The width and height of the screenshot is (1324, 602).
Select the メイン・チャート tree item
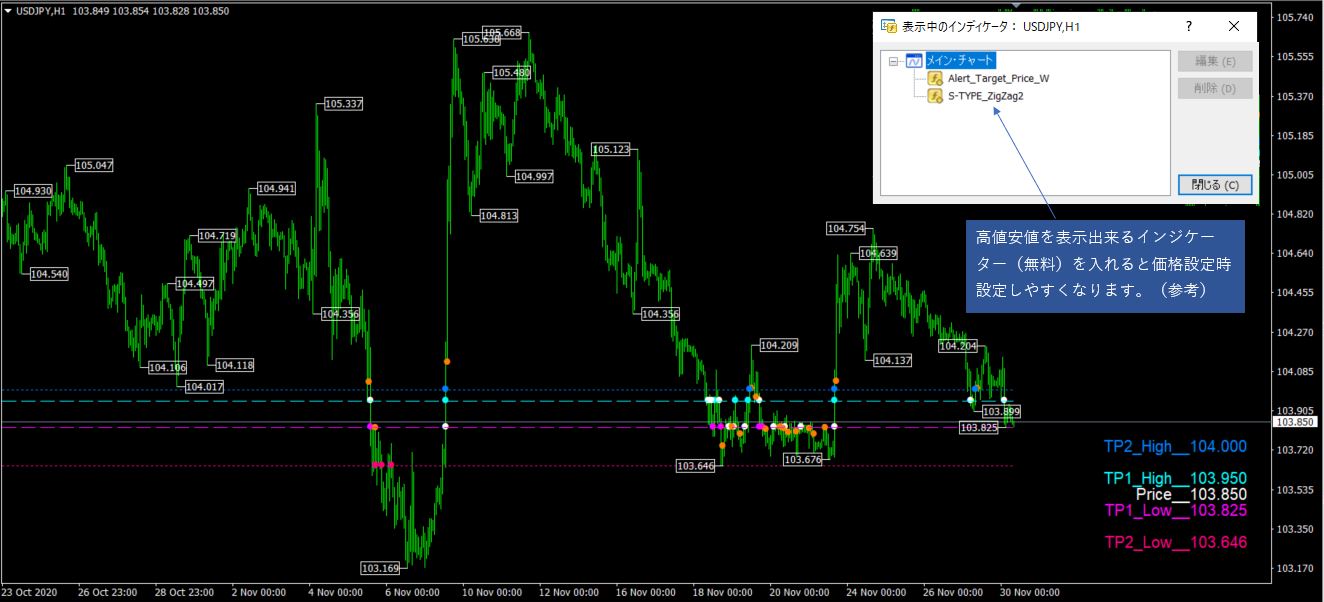pos(961,61)
